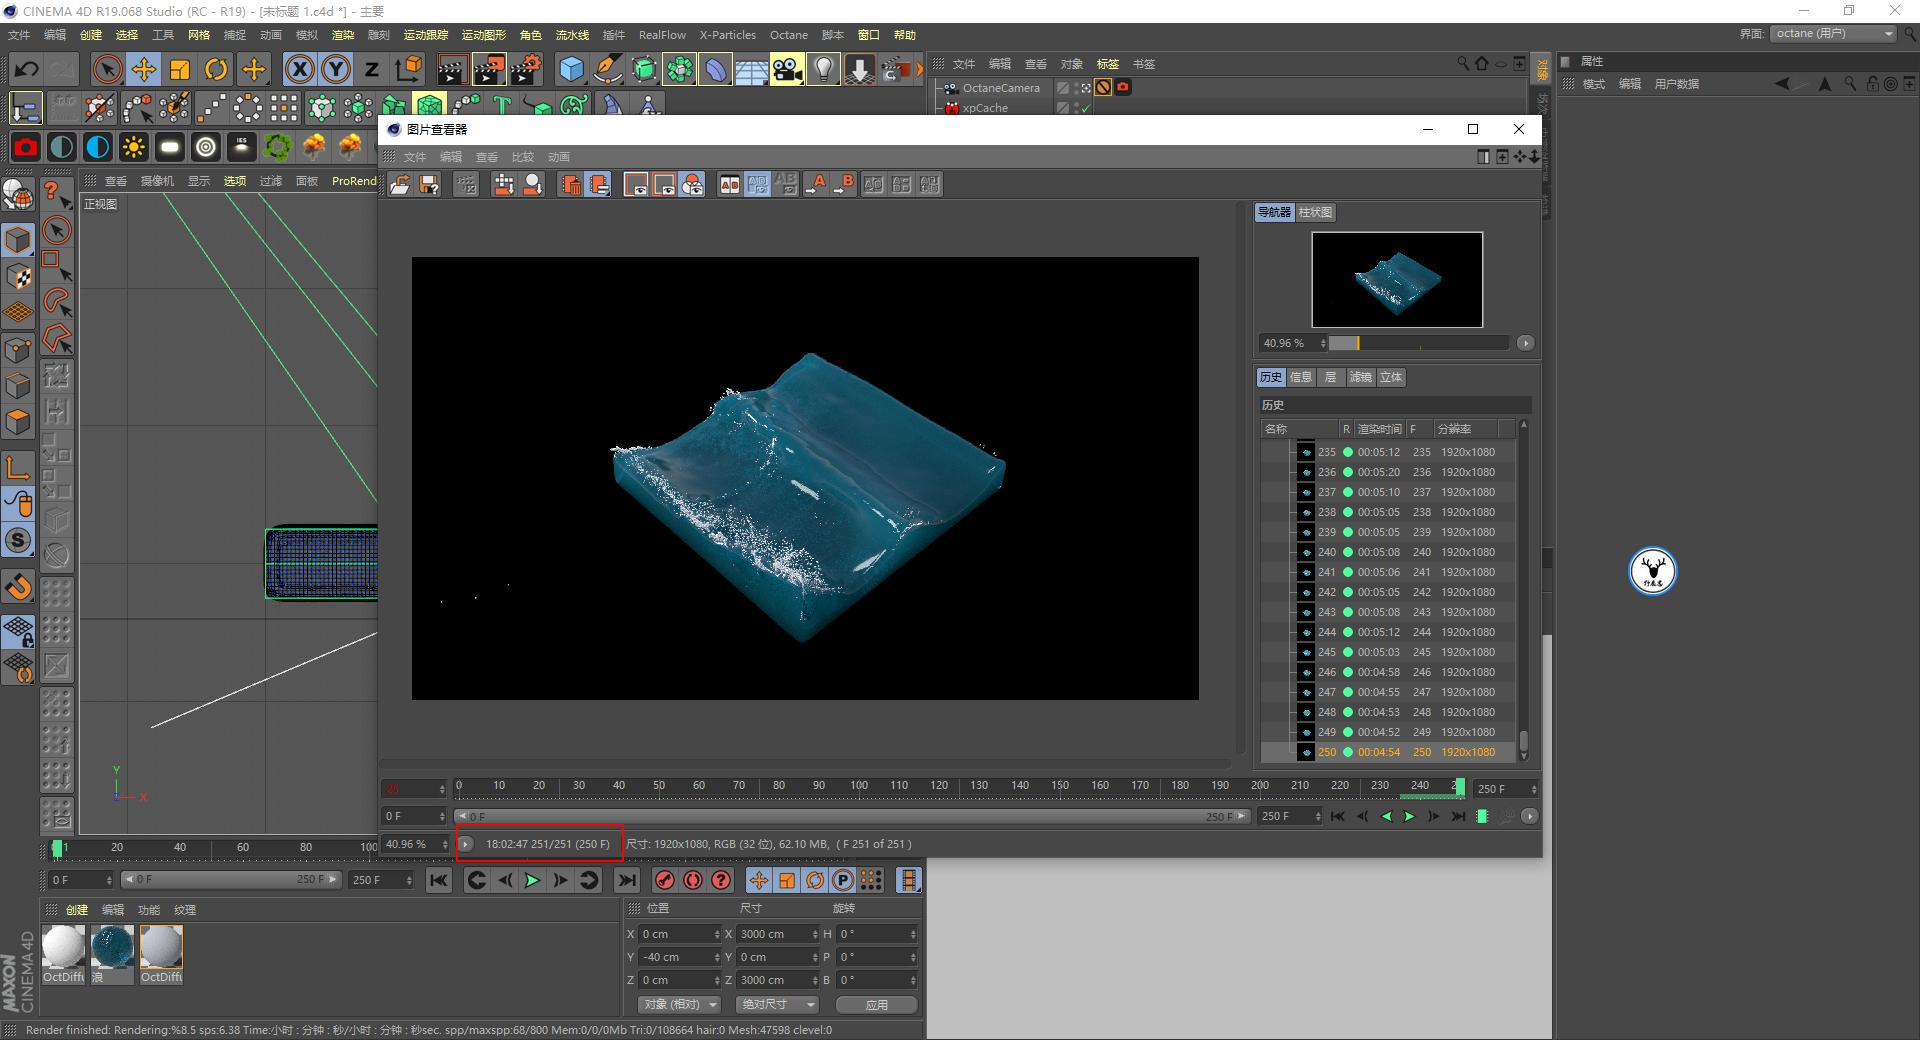Viewport: 1920px width, 1040px height.
Task: Select the Rotate tool in top toolbar
Action: [216, 69]
